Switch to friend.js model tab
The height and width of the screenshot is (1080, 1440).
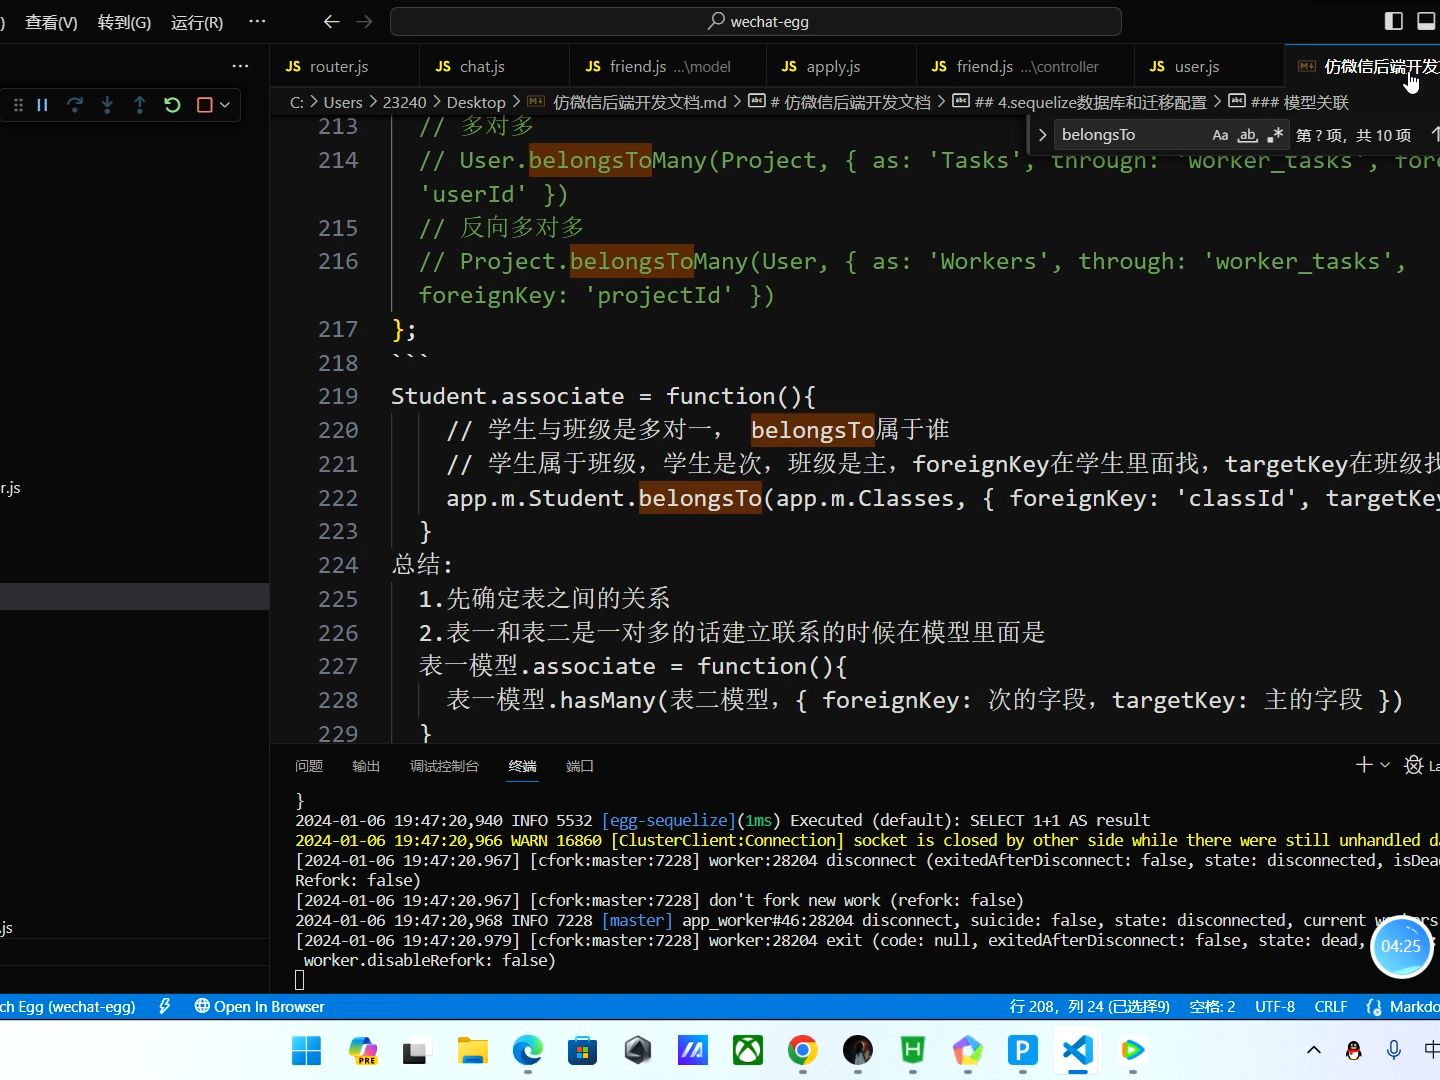pos(670,66)
